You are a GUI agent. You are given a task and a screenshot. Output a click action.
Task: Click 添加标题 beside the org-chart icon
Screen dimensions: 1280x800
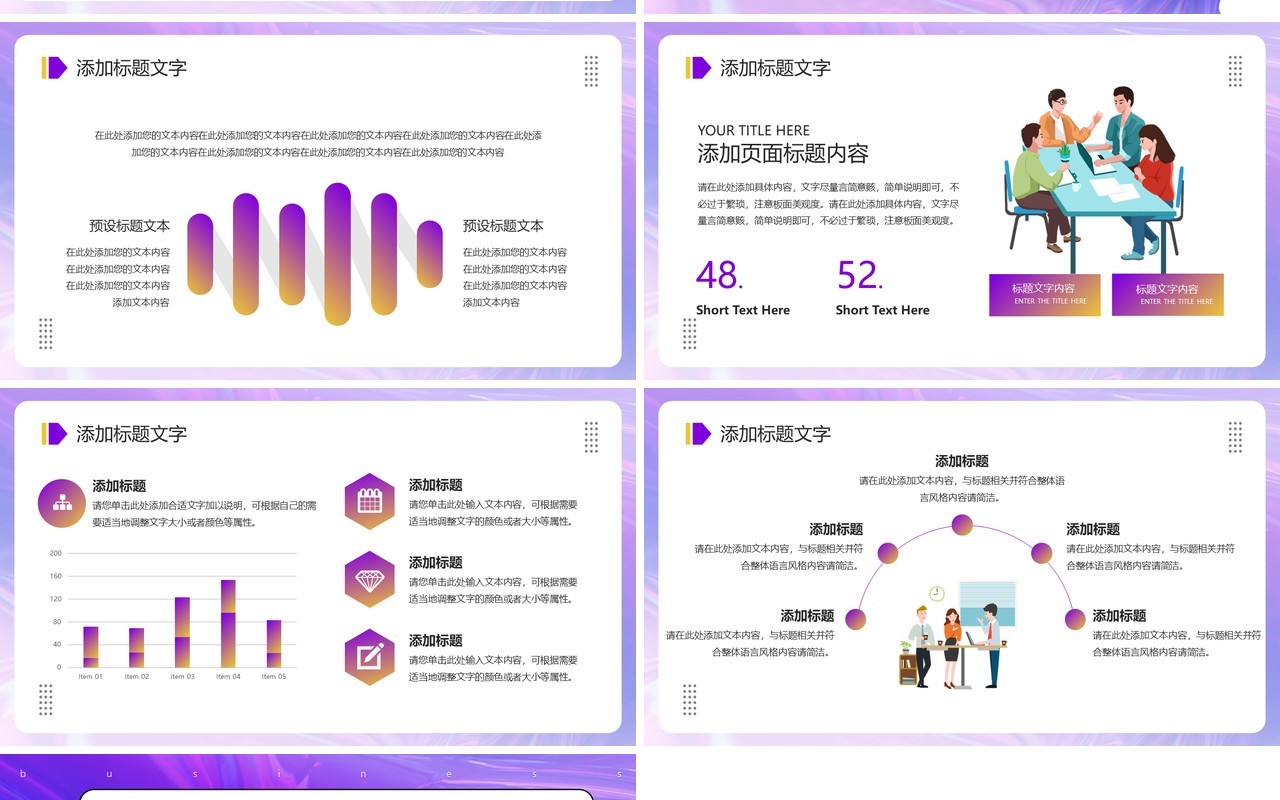pos(119,486)
